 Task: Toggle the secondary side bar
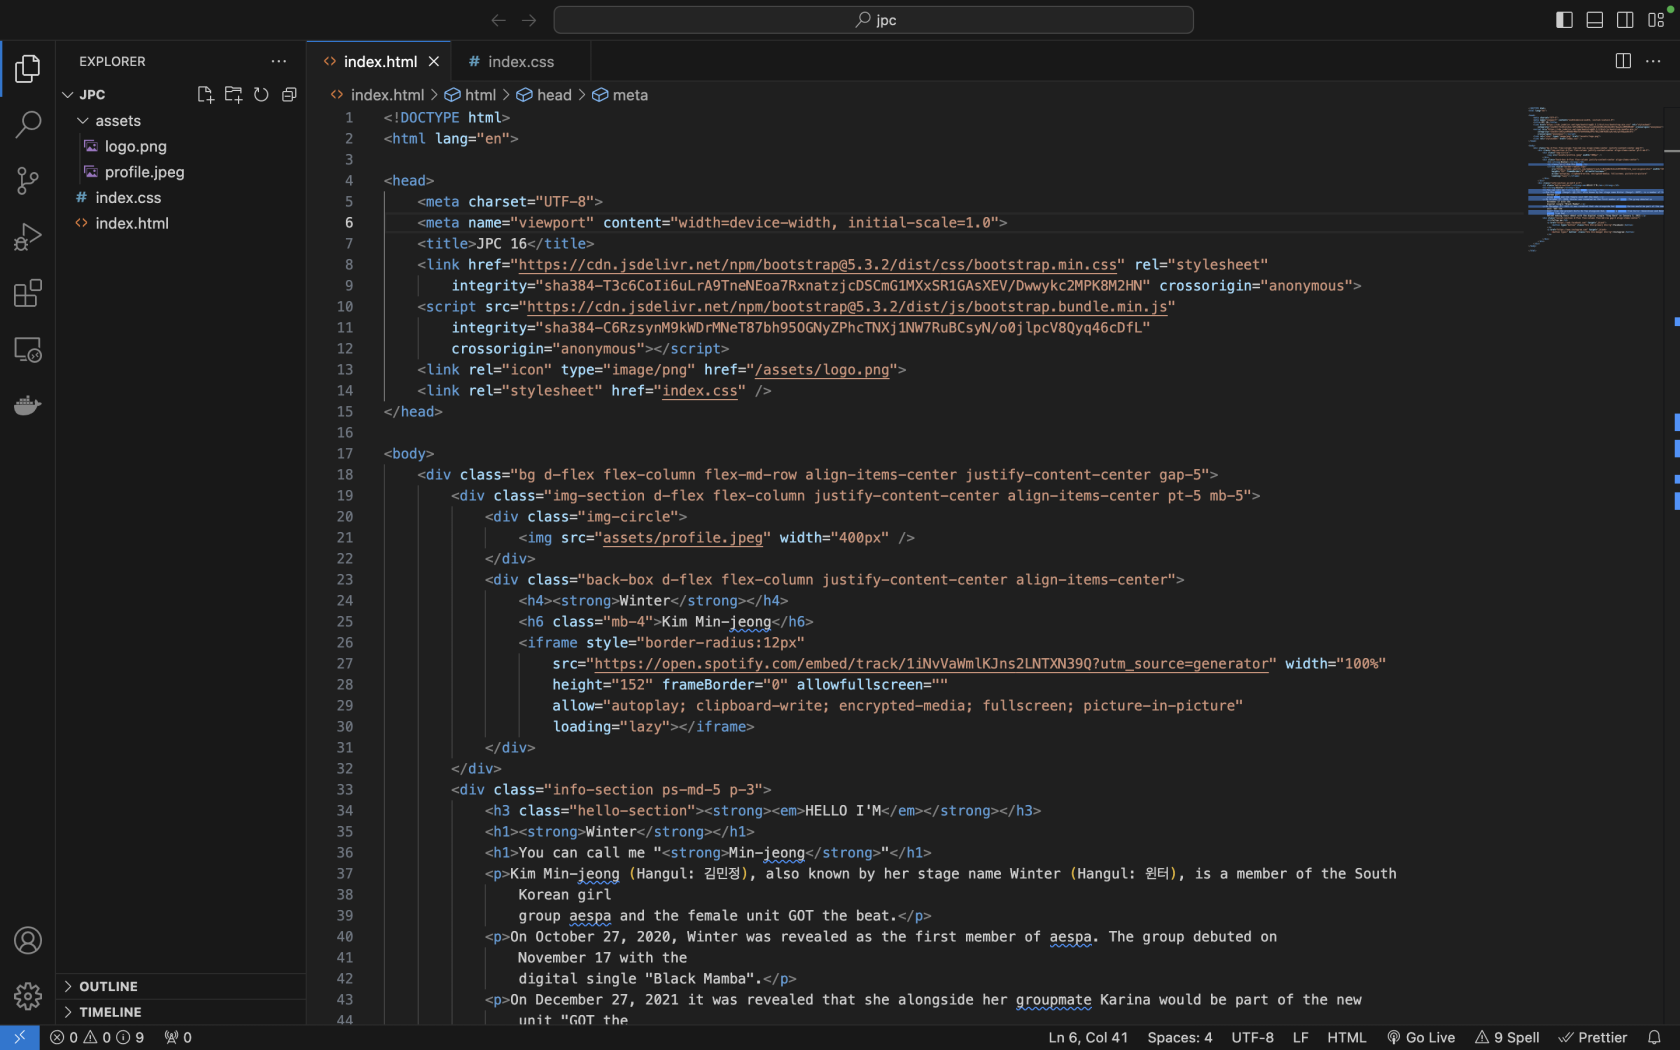pos(1625,20)
